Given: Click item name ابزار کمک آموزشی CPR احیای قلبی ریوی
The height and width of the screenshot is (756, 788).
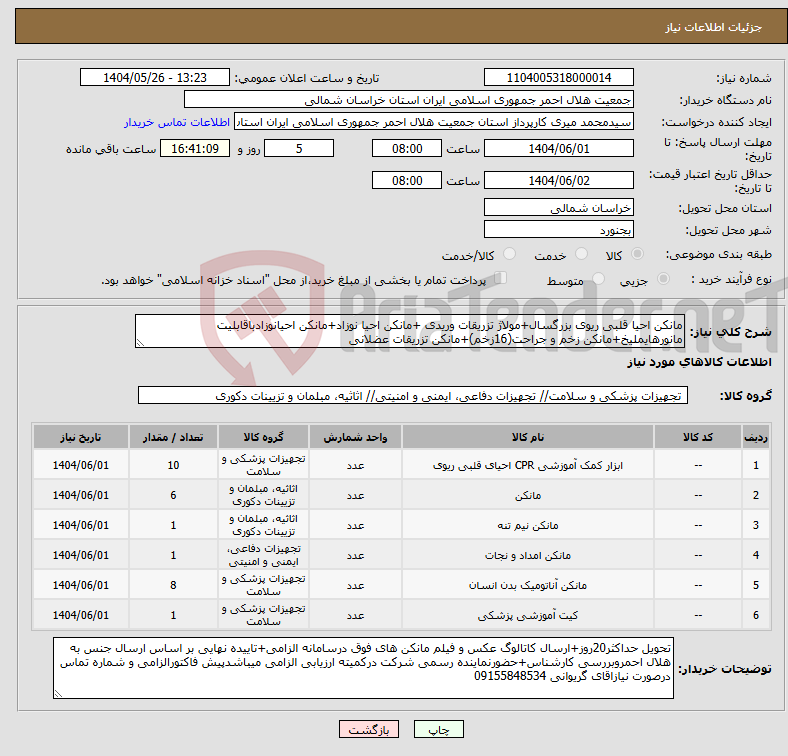Looking at the screenshot, I should point(528,465).
